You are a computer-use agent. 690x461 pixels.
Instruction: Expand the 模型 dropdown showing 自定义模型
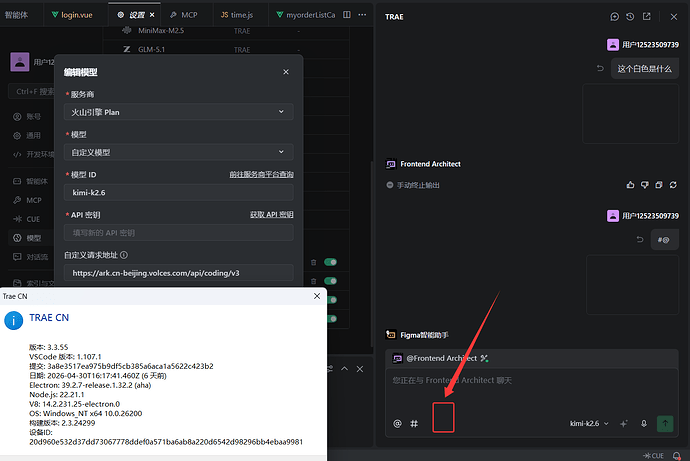click(179, 152)
